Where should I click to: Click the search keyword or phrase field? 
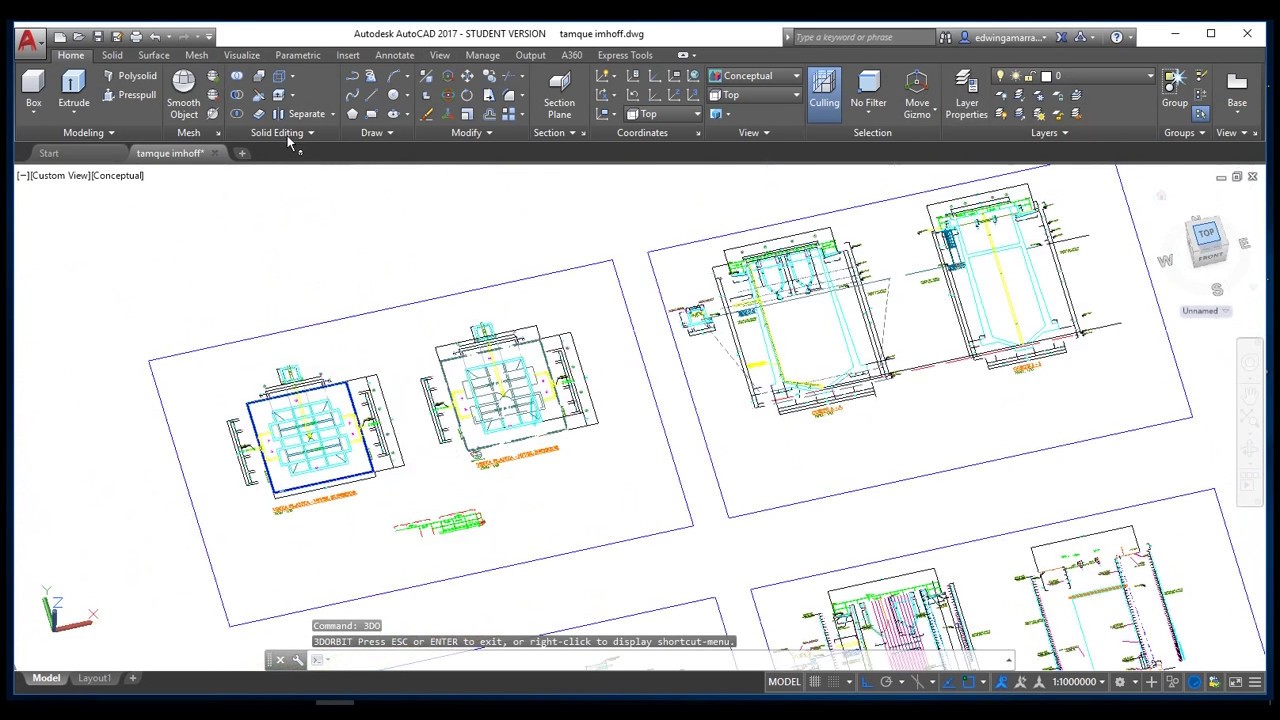tap(864, 37)
